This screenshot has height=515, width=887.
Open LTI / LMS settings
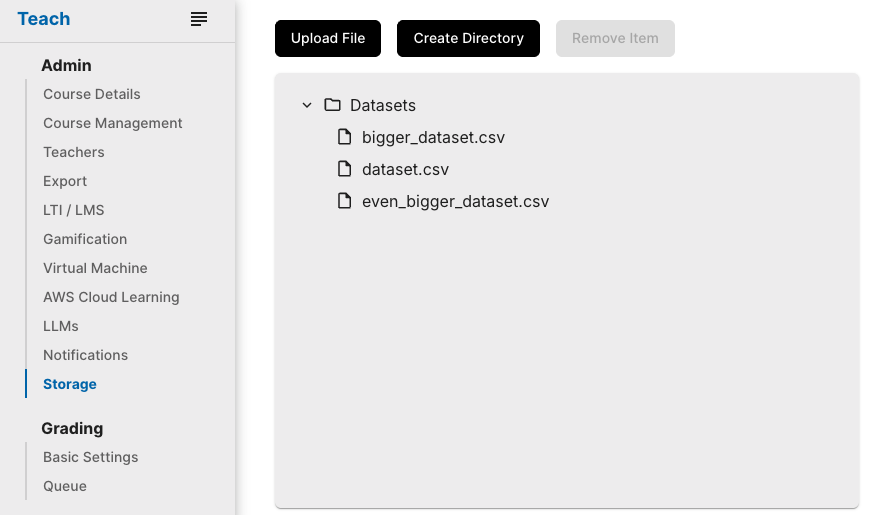(x=74, y=210)
